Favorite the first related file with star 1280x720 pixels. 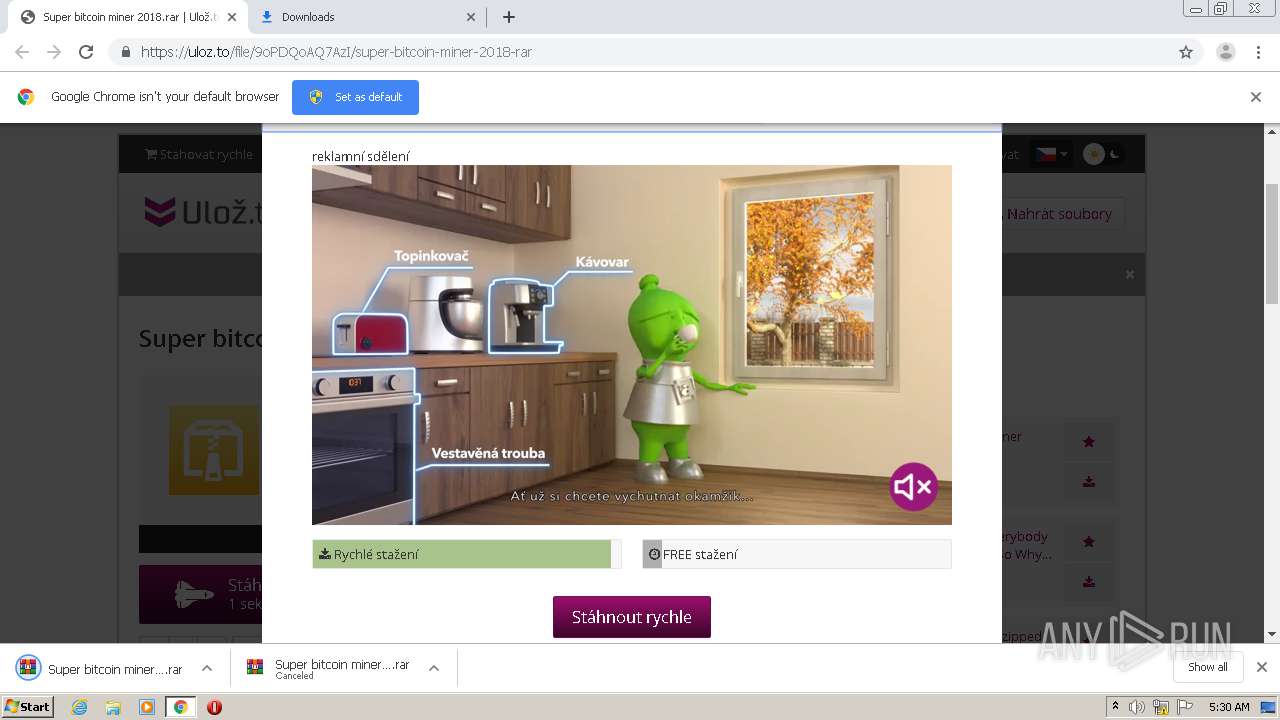[x=1089, y=441]
